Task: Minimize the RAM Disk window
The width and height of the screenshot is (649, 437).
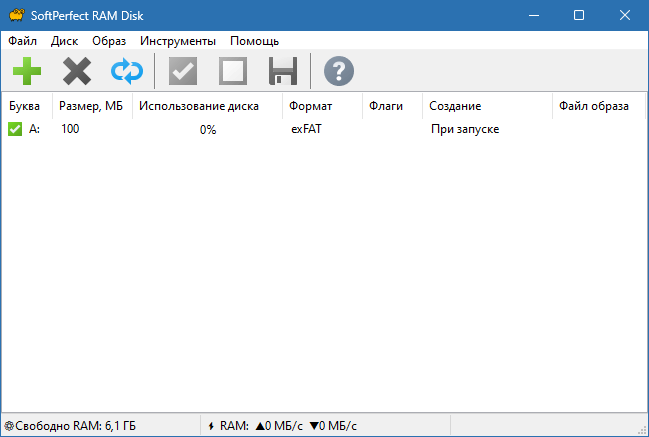Action: [x=534, y=15]
